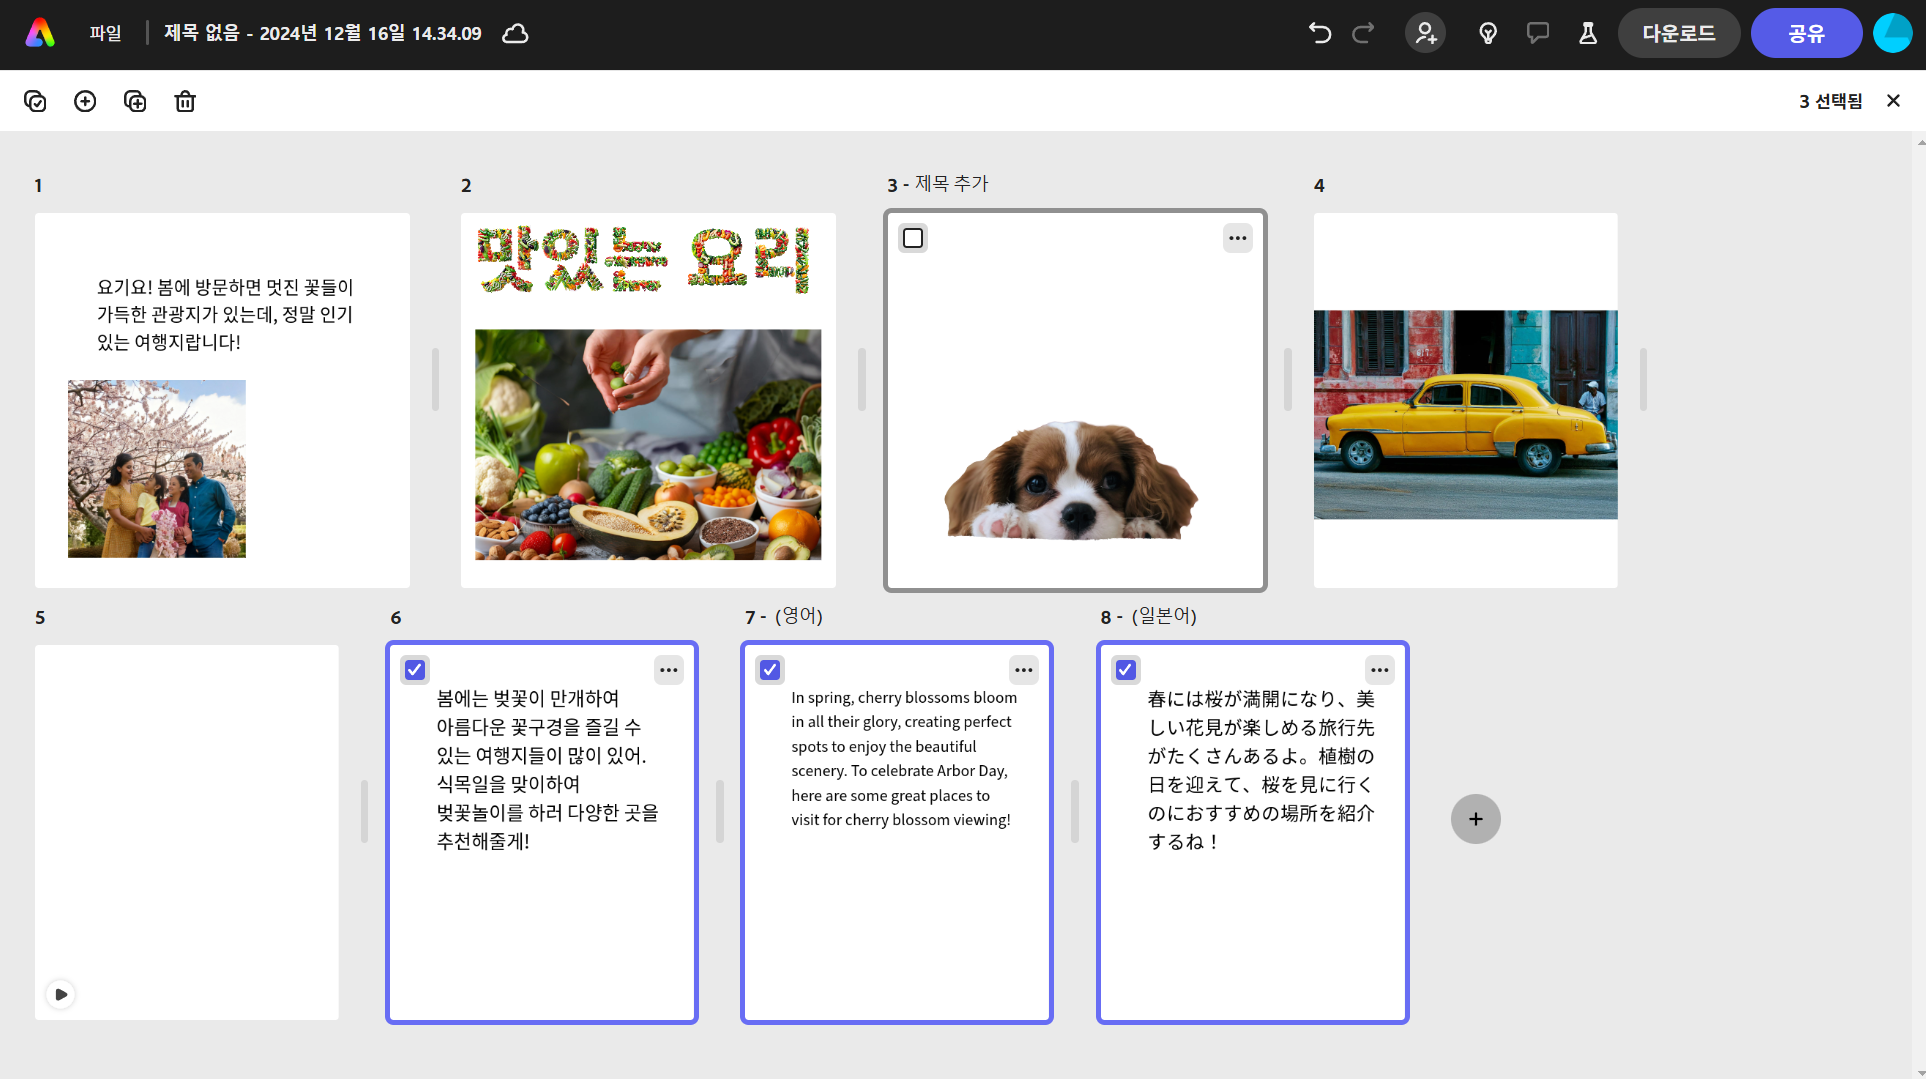This screenshot has width=1926, height=1079.
Task: Deselect the English page 7 checkbox
Action: coord(770,670)
